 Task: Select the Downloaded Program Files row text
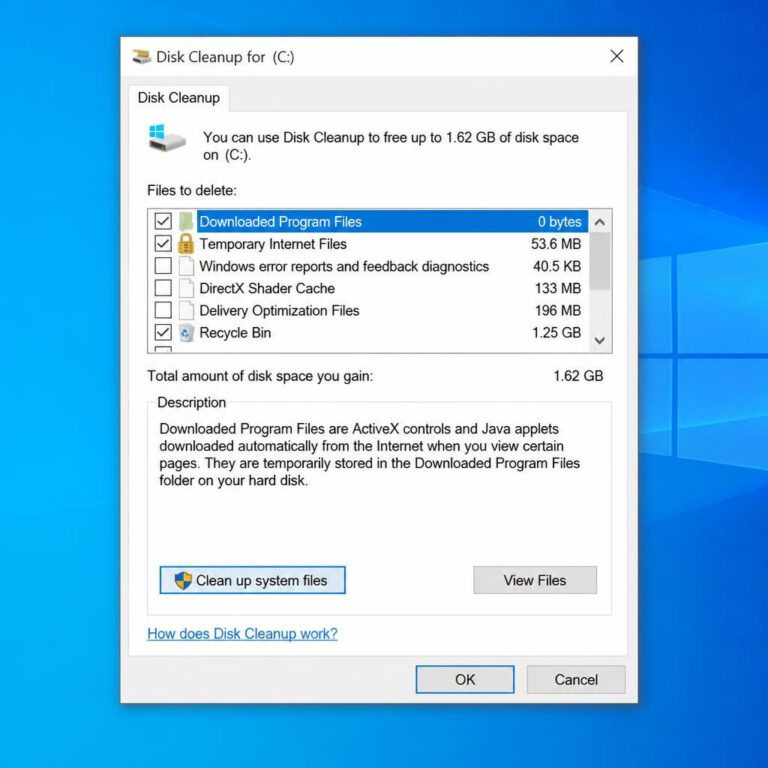point(281,222)
